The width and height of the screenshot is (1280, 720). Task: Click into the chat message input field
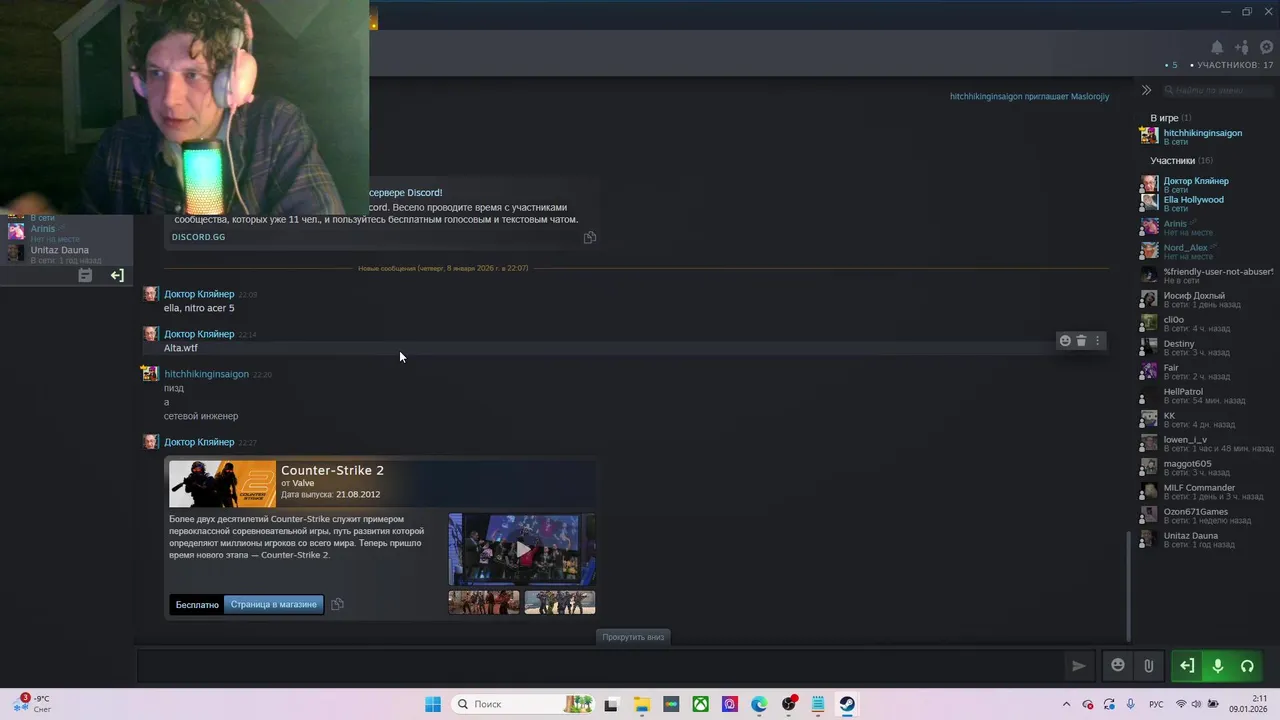[x=600, y=666]
